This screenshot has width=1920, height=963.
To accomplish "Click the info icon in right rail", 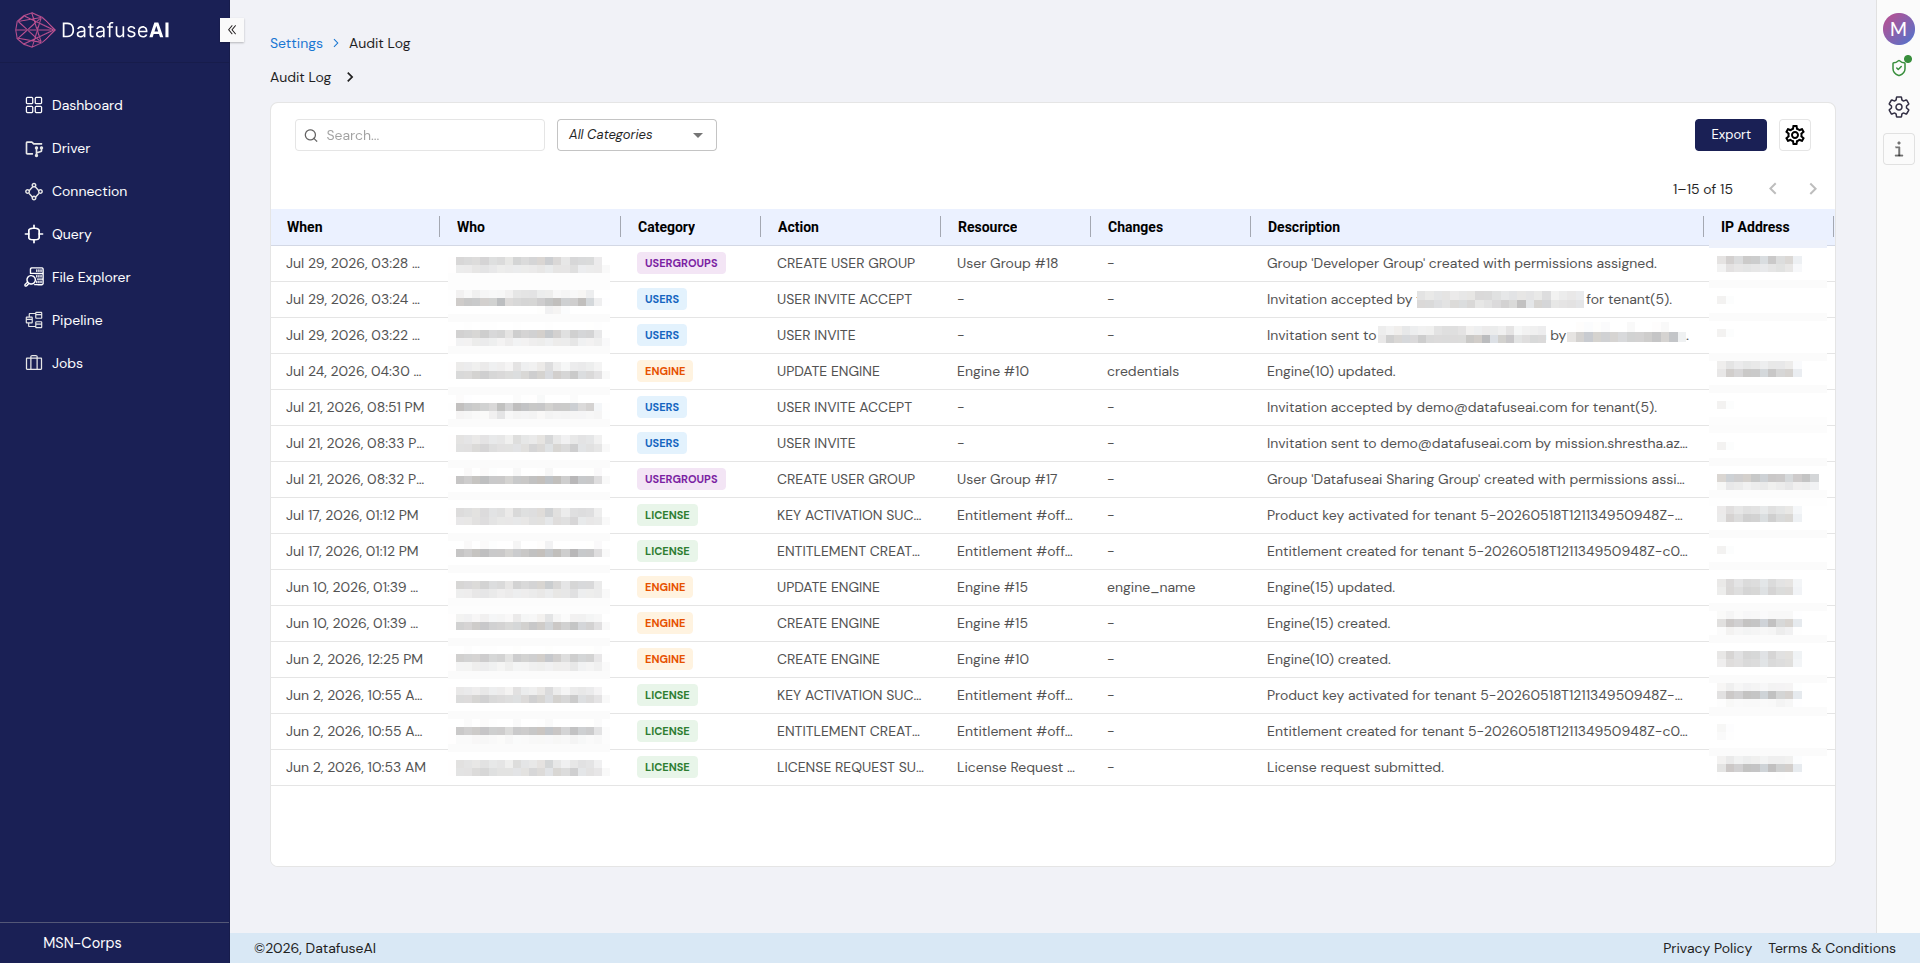I will click(1898, 150).
